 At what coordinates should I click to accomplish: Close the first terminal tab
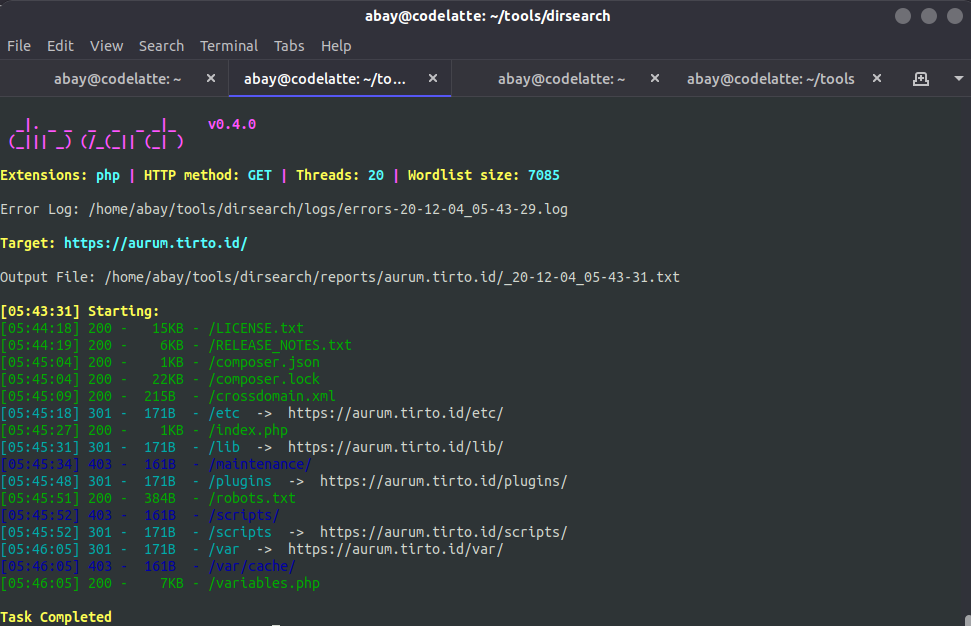210,77
